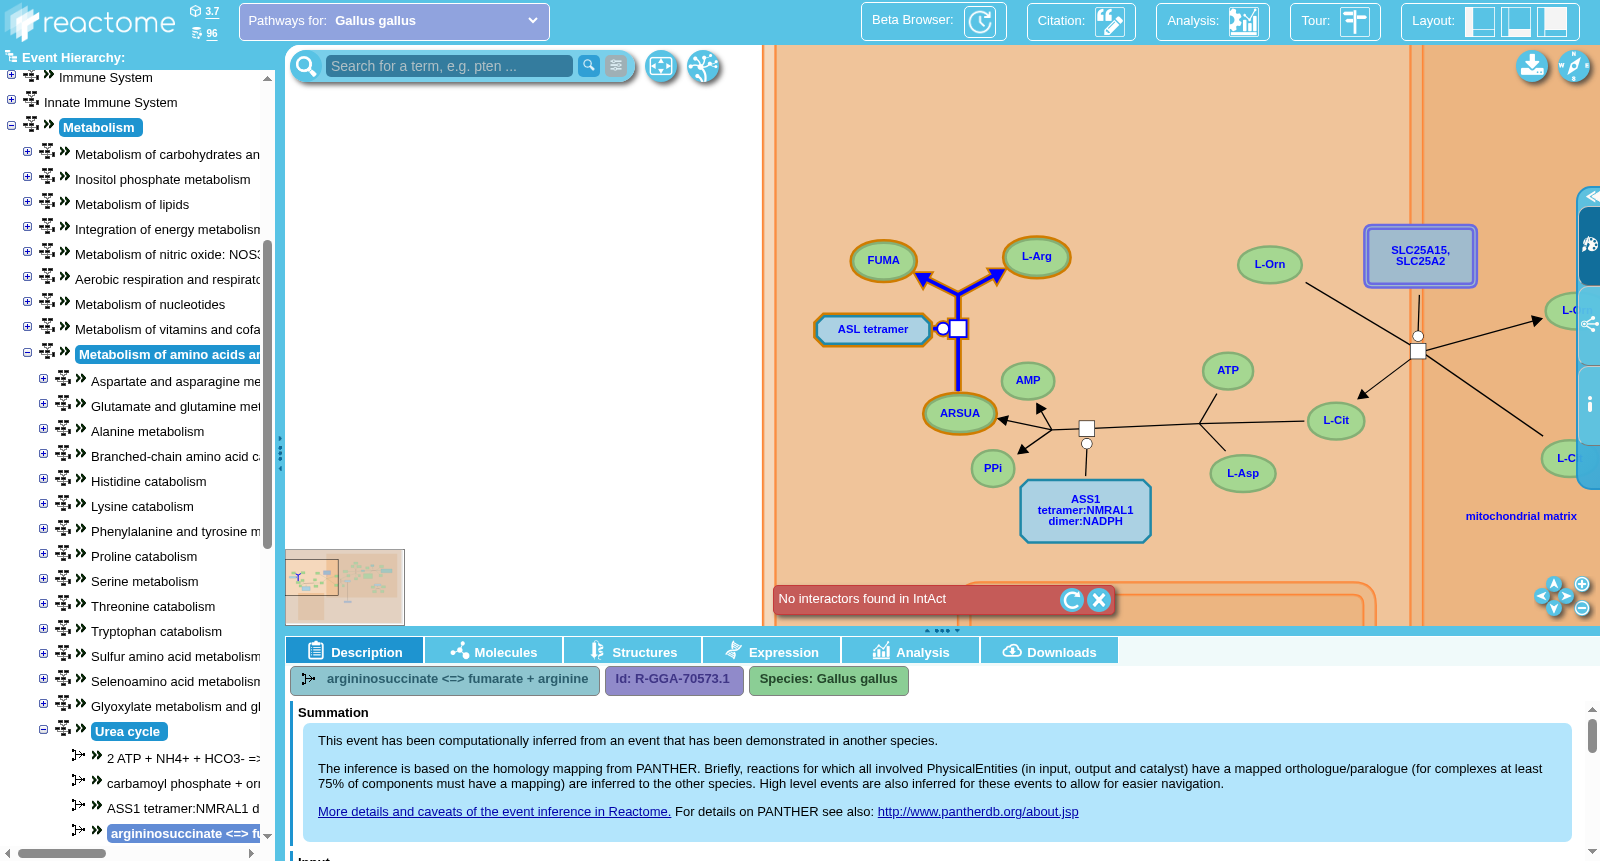This screenshot has height=861, width=1600.
Task: Click the Id R-GGA-70573.1 label
Action: click(674, 680)
